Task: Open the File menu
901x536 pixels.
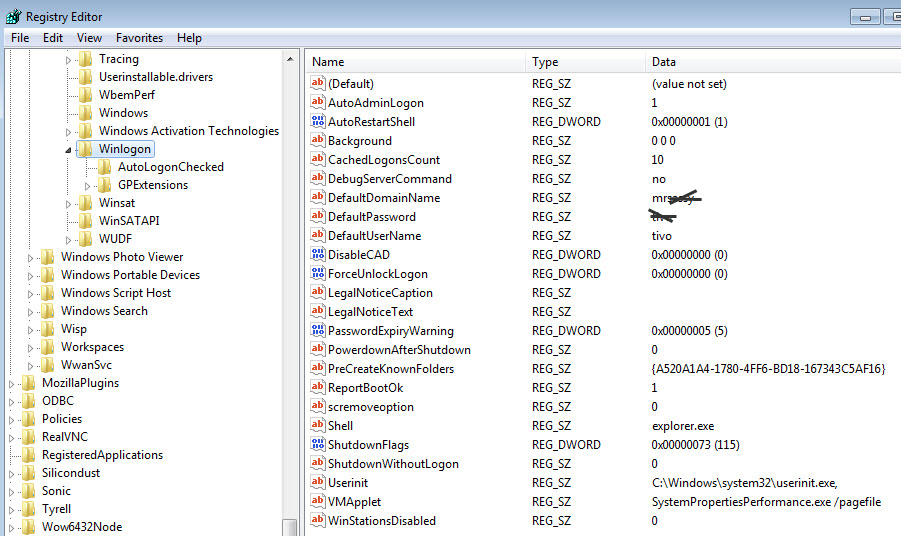Action: tap(20, 38)
